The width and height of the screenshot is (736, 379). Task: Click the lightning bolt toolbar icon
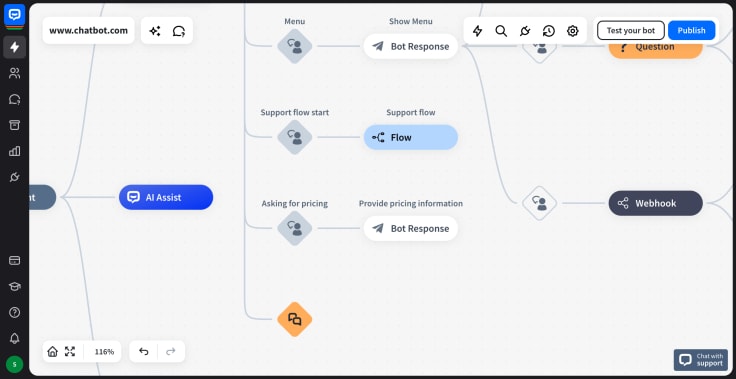[477, 31]
